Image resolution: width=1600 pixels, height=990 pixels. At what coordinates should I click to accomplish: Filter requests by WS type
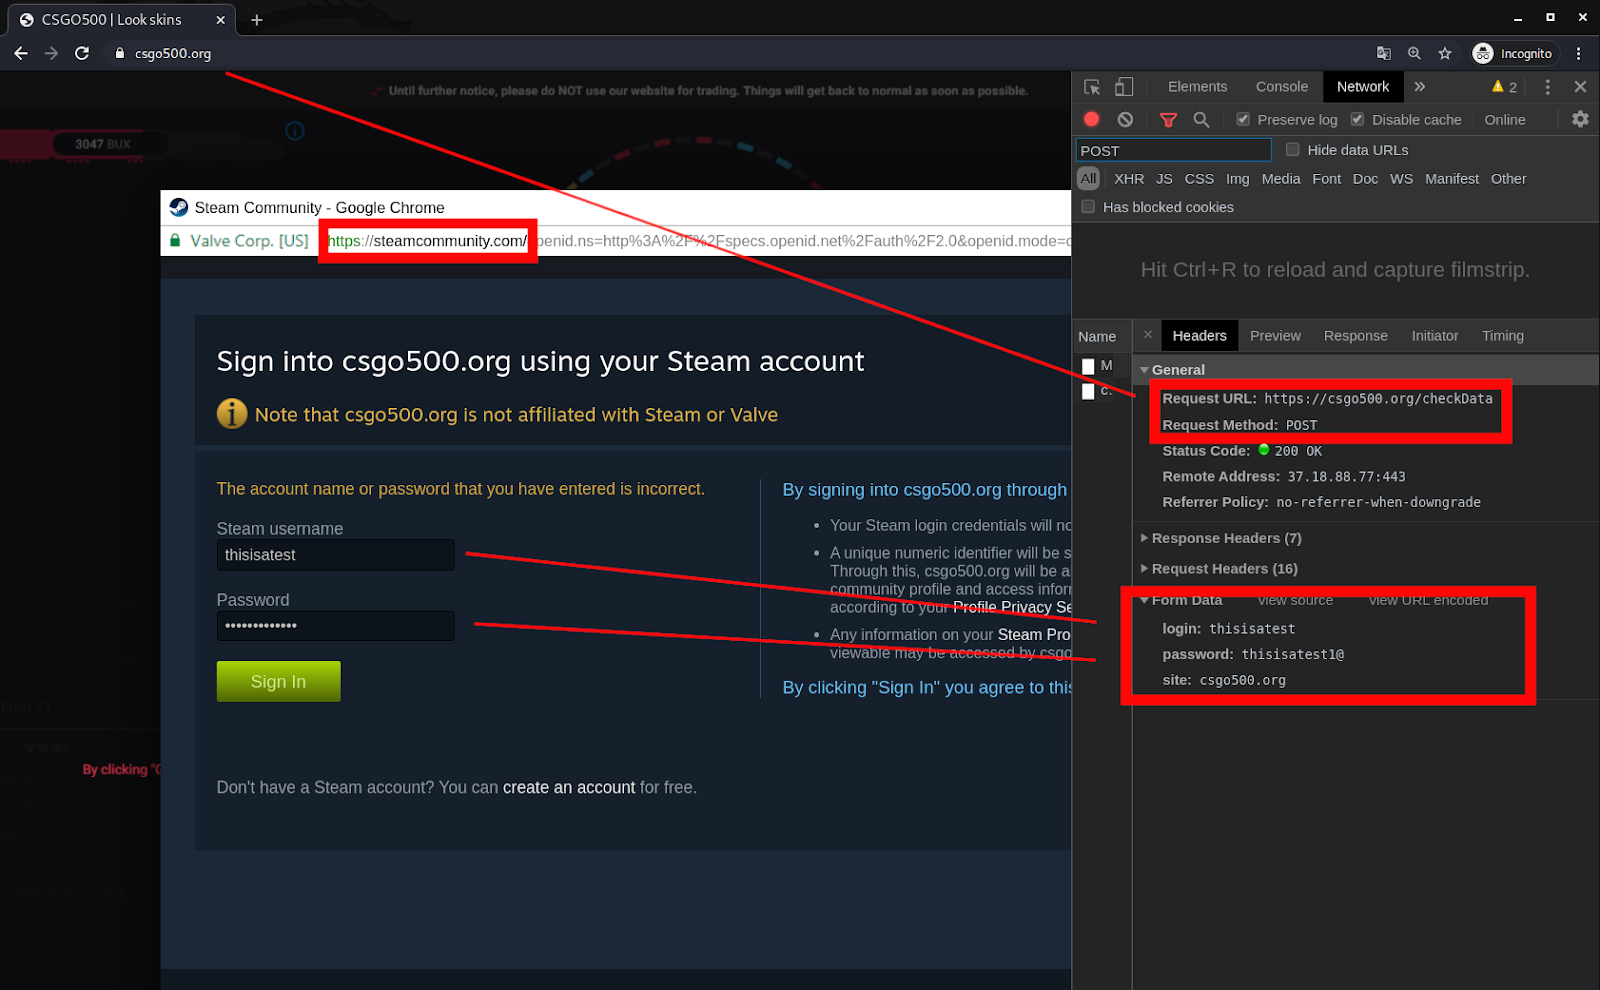pos(1401,179)
